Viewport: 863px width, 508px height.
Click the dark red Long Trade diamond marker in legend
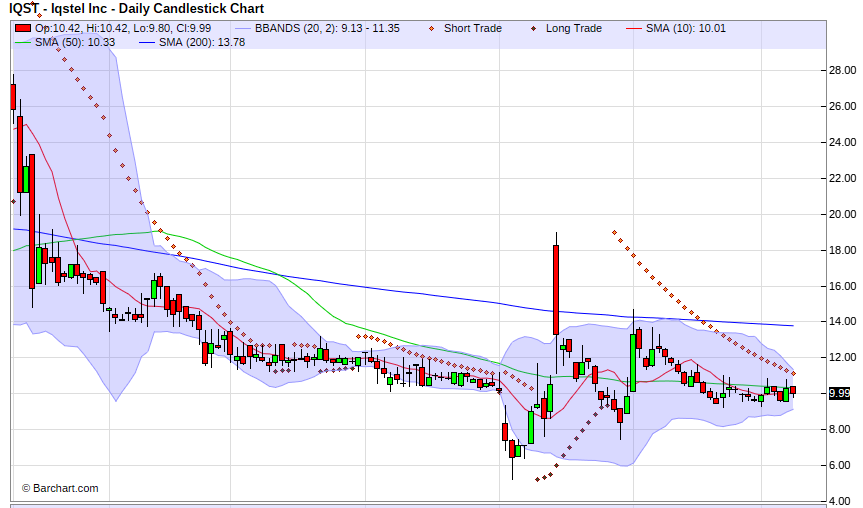coord(533,28)
